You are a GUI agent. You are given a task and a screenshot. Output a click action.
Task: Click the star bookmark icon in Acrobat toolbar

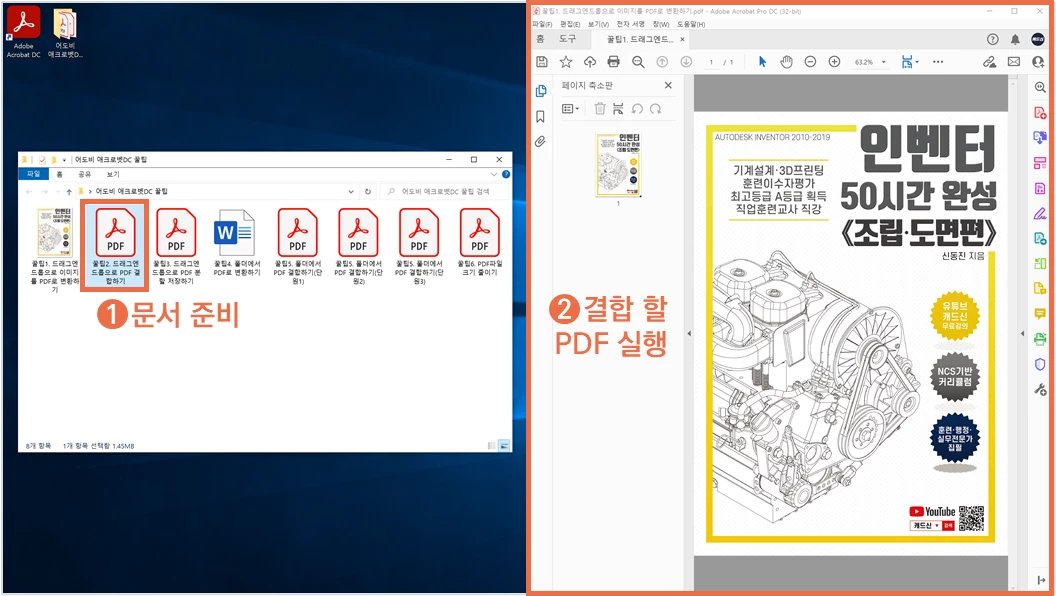(x=566, y=62)
